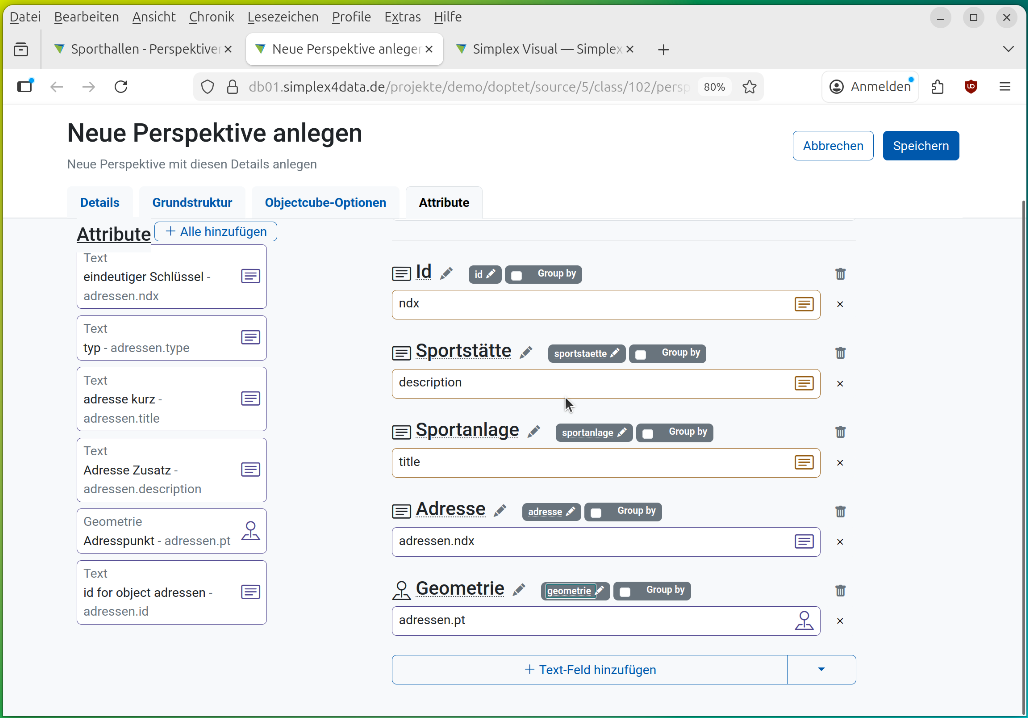Switch to the Grundstruktur tab
Image resolution: width=1028 pixels, height=718 pixels.
[x=192, y=203]
